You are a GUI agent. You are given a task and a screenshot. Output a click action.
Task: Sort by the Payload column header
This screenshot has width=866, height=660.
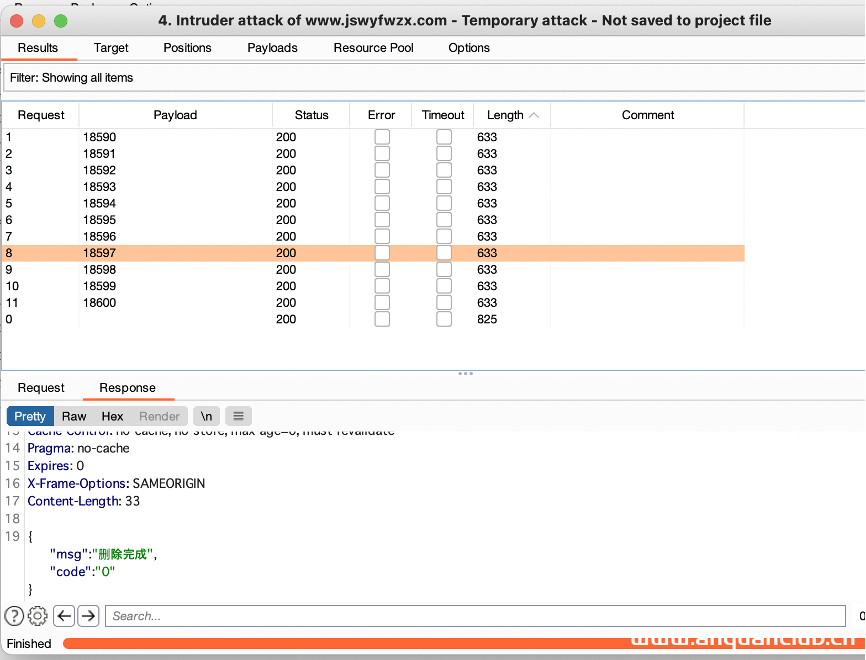[x=175, y=115]
